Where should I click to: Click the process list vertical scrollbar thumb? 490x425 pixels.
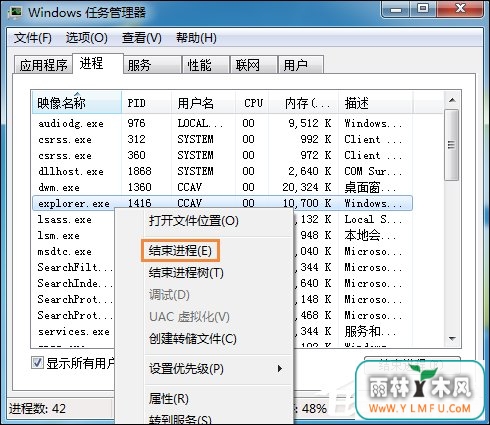452,145
